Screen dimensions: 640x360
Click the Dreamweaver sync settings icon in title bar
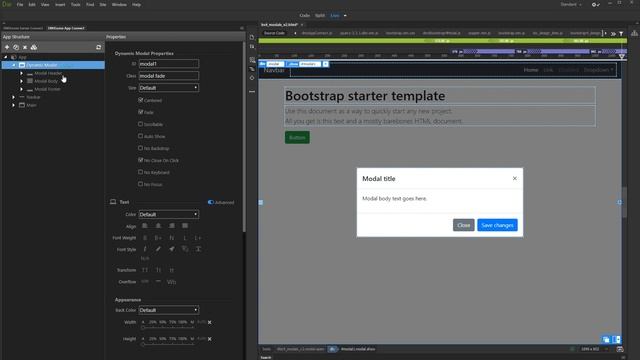[595, 4]
